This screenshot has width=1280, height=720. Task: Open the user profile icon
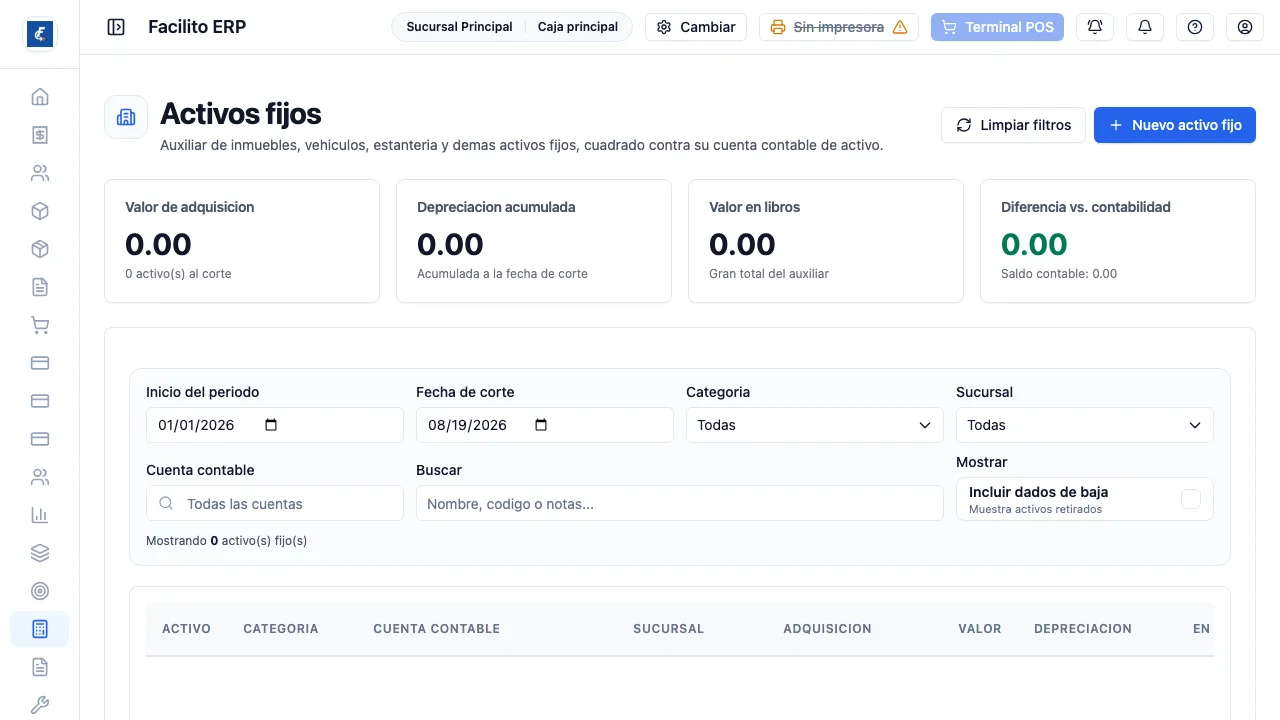(1245, 27)
